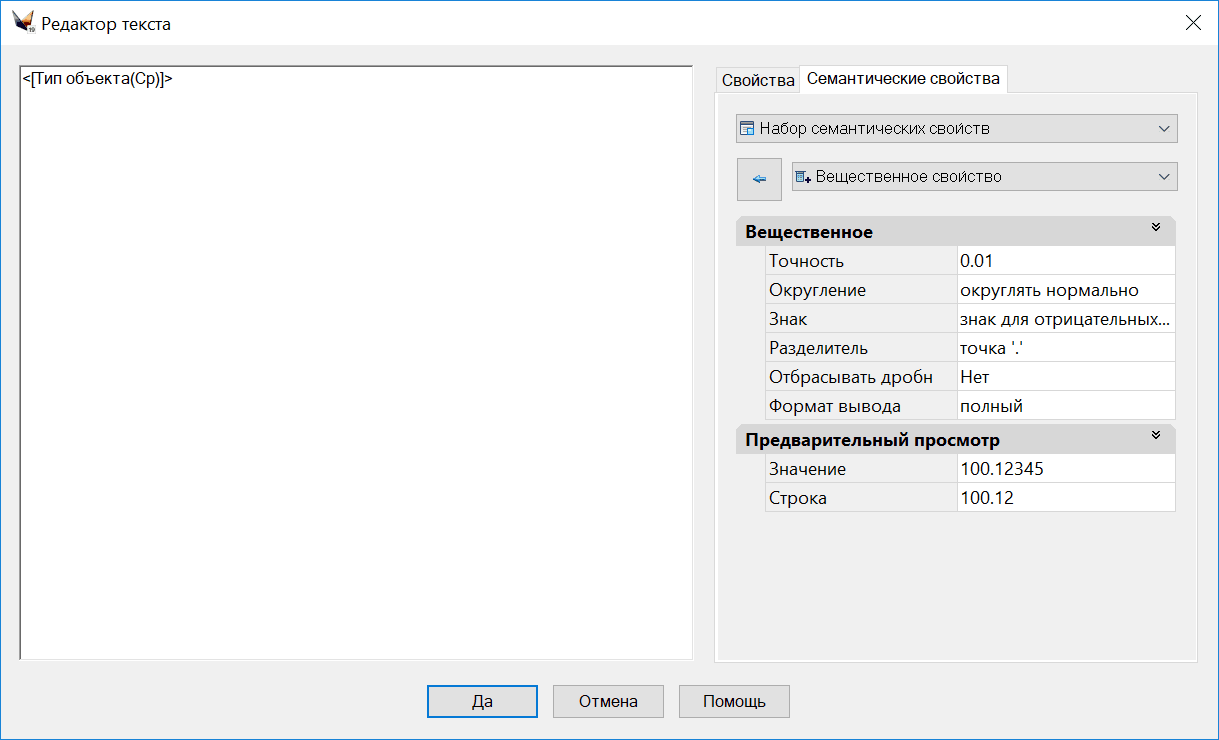Change the Разделитель value точка
Image resolution: width=1219 pixels, height=740 pixels.
1066,348
